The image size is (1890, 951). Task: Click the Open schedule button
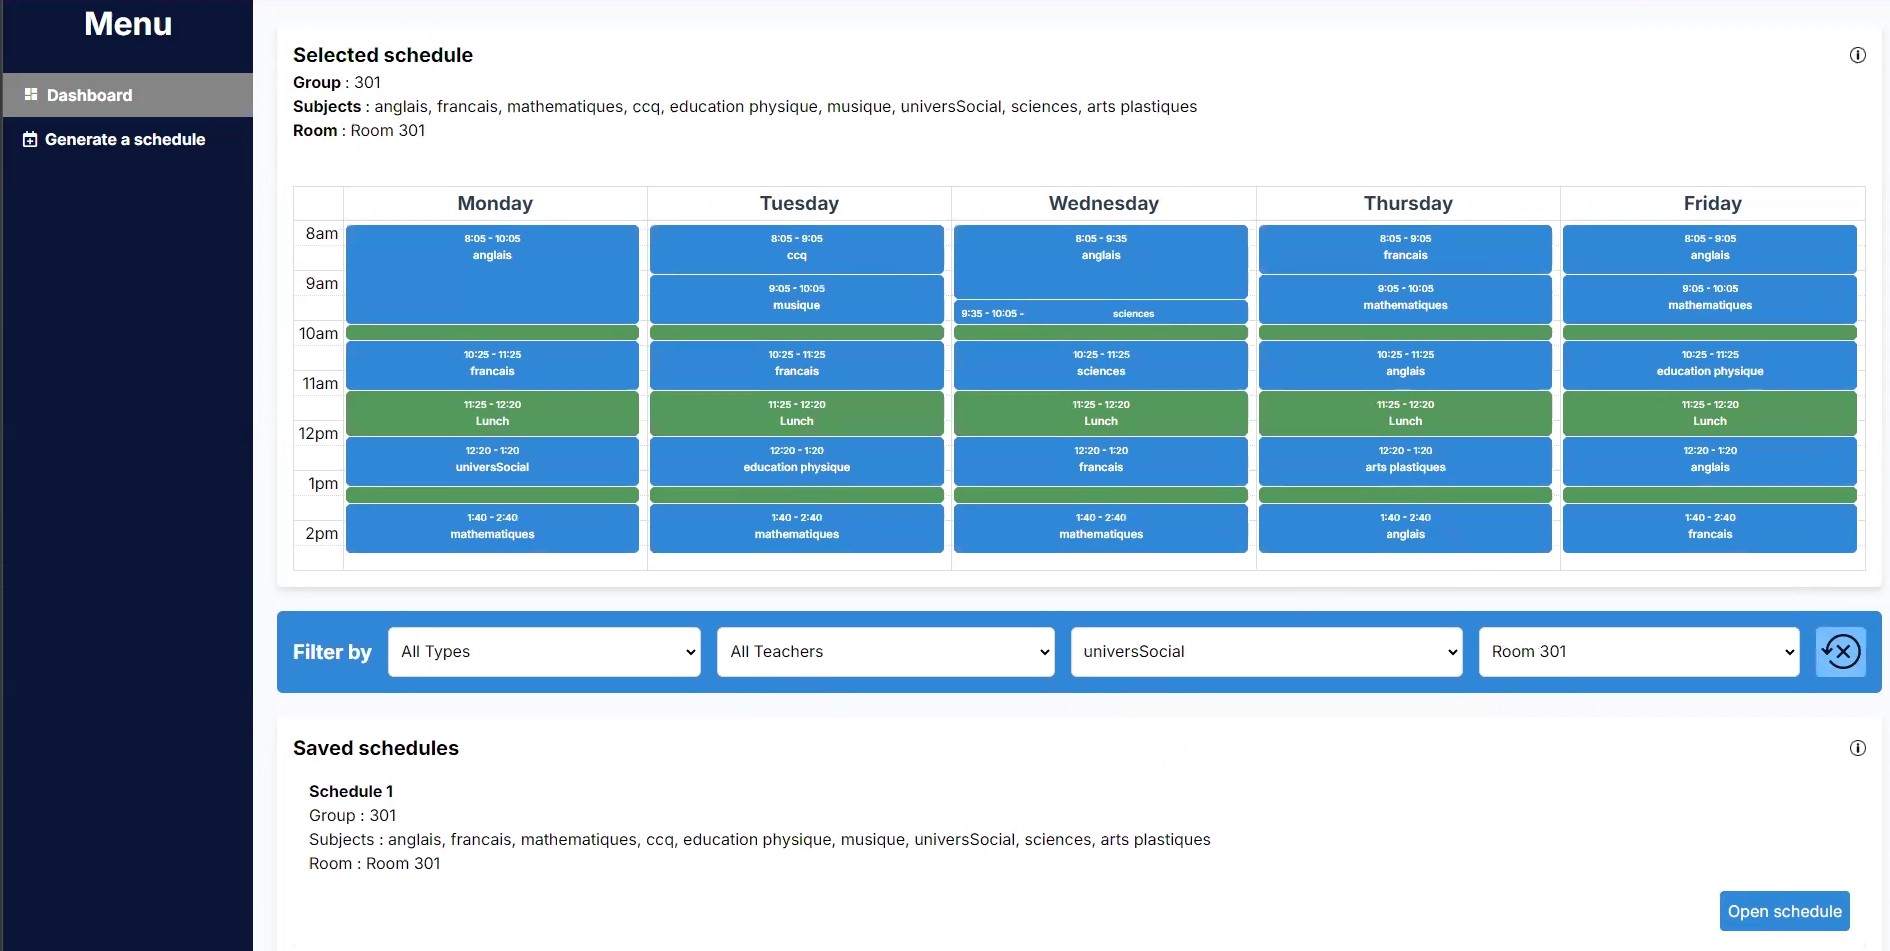point(1784,911)
